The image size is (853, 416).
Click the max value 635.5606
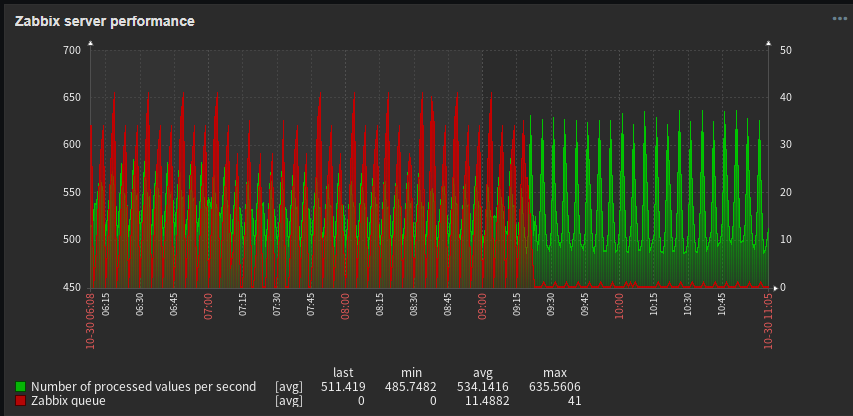pos(555,386)
